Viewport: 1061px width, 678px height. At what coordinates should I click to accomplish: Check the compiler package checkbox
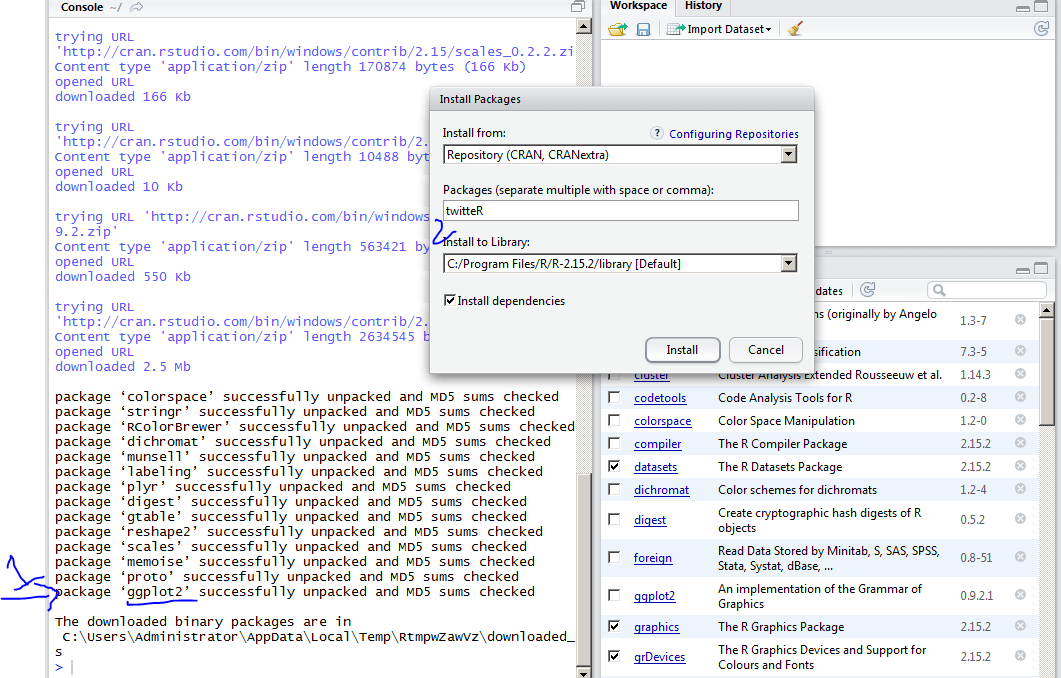click(614, 443)
